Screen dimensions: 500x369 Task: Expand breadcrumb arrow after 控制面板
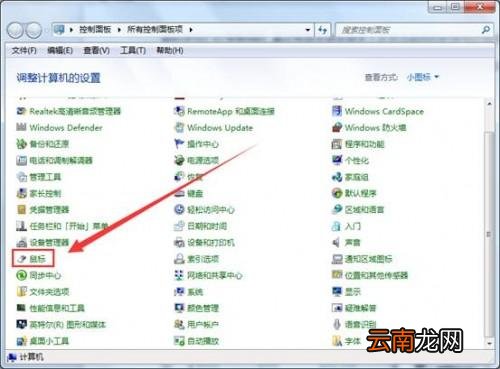(x=119, y=30)
